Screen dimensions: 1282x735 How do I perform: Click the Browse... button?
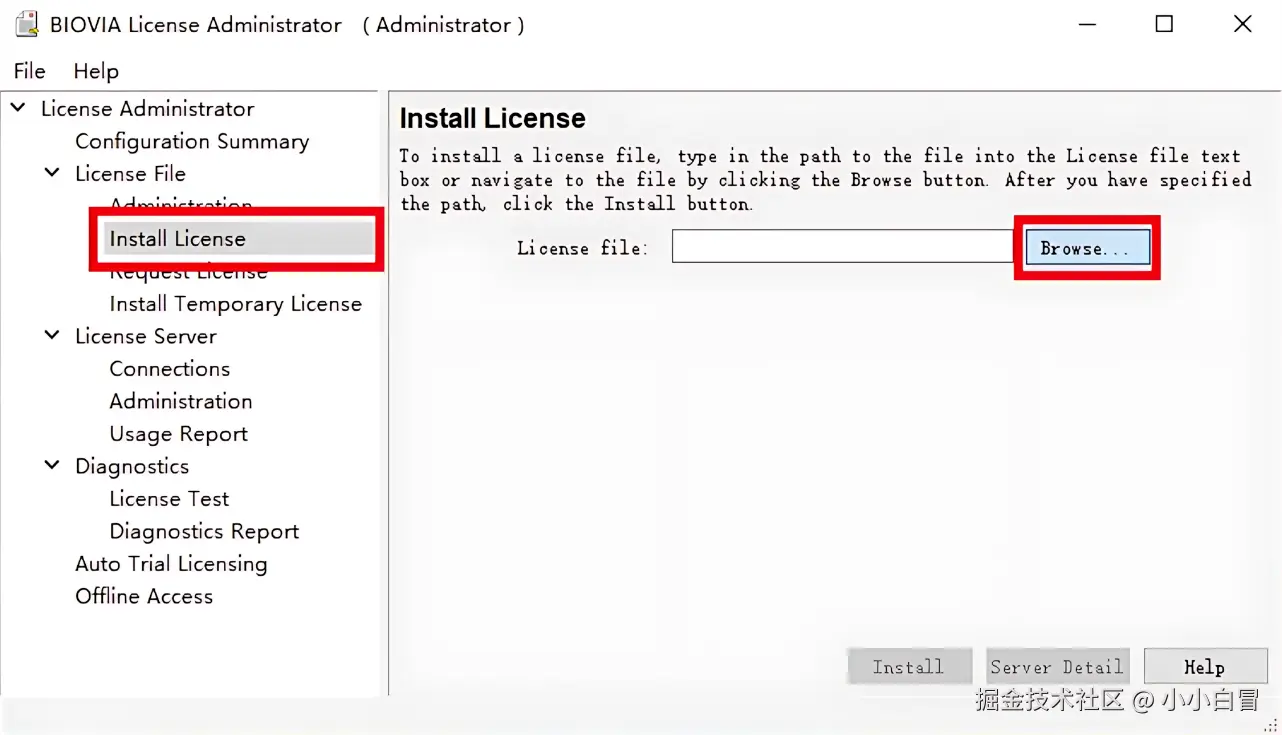(1087, 248)
